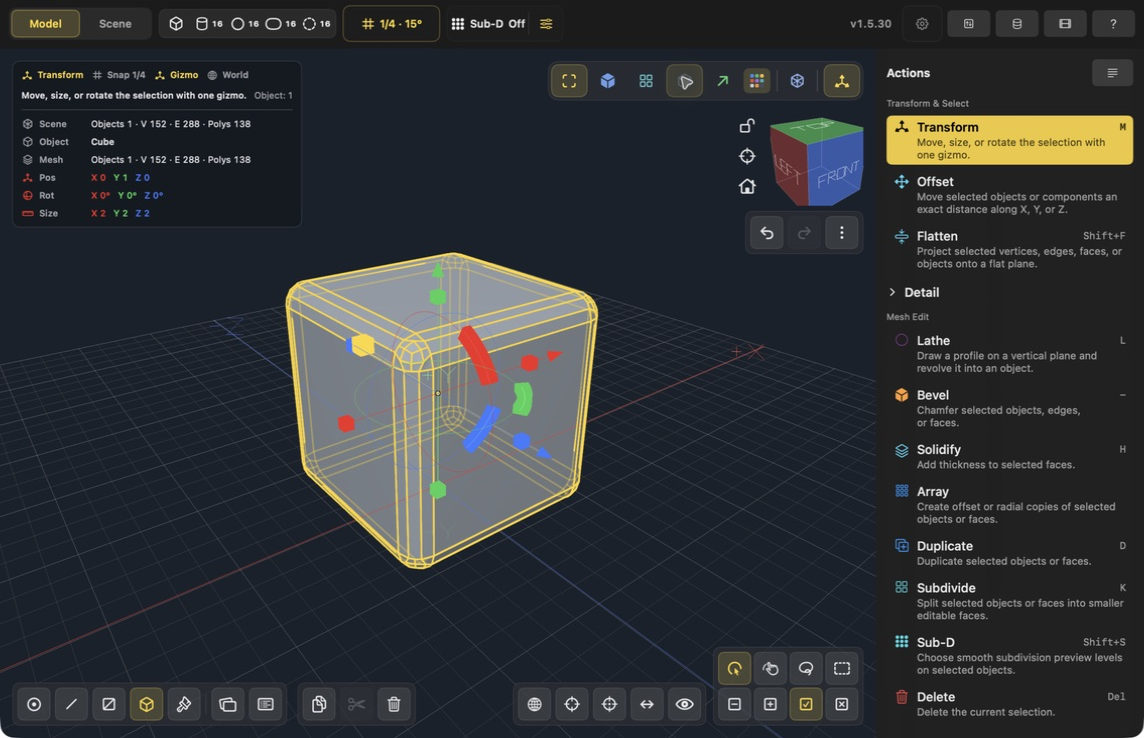The height and width of the screenshot is (738, 1144).
Task: Click the home view icon beside the view cube
Action: pyautogui.click(x=747, y=187)
